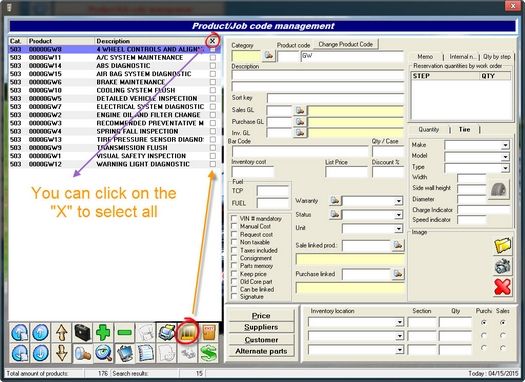Toggle the Can be linked checkbox
Screen dimensions: 525x382
(234, 289)
